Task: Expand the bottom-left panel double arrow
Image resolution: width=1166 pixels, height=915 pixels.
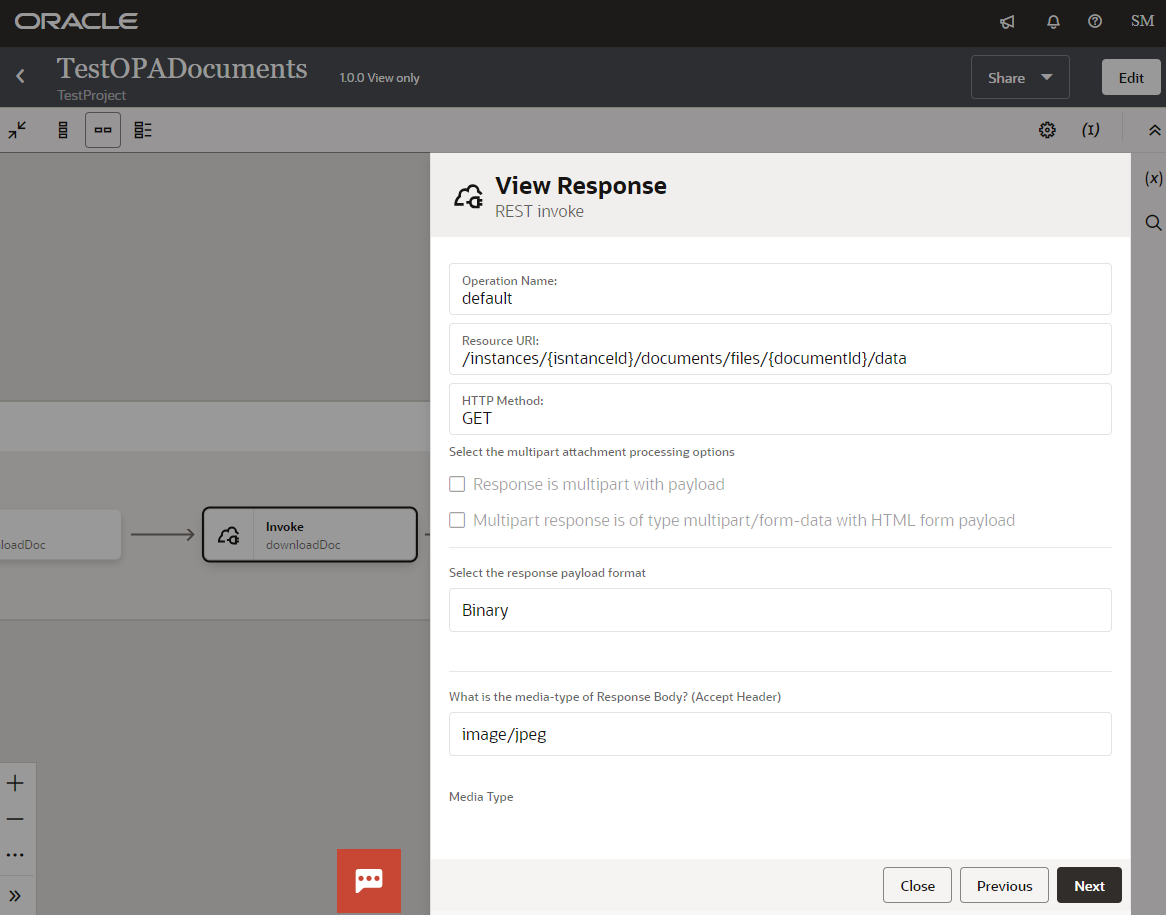Action: [x=16, y=893]
